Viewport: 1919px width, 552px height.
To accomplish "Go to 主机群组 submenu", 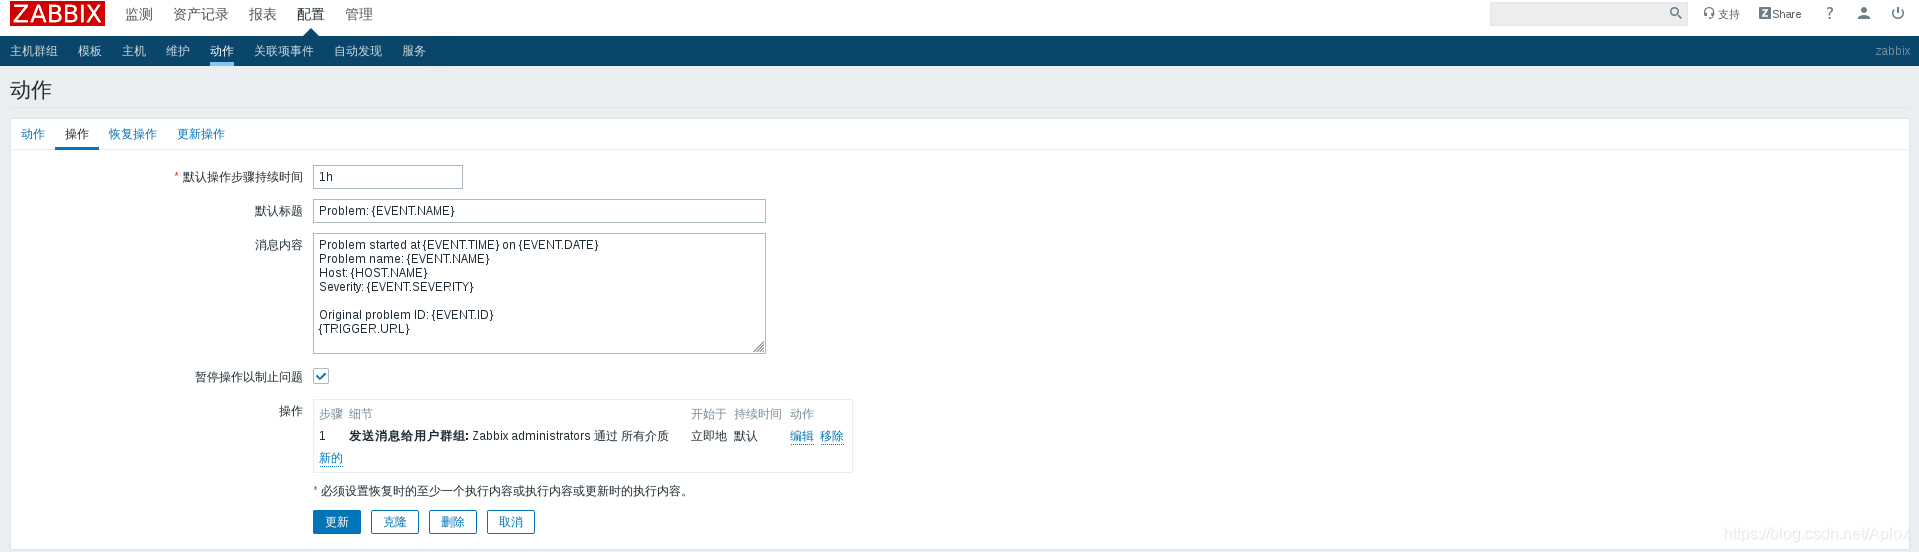I will pos(34,51).
